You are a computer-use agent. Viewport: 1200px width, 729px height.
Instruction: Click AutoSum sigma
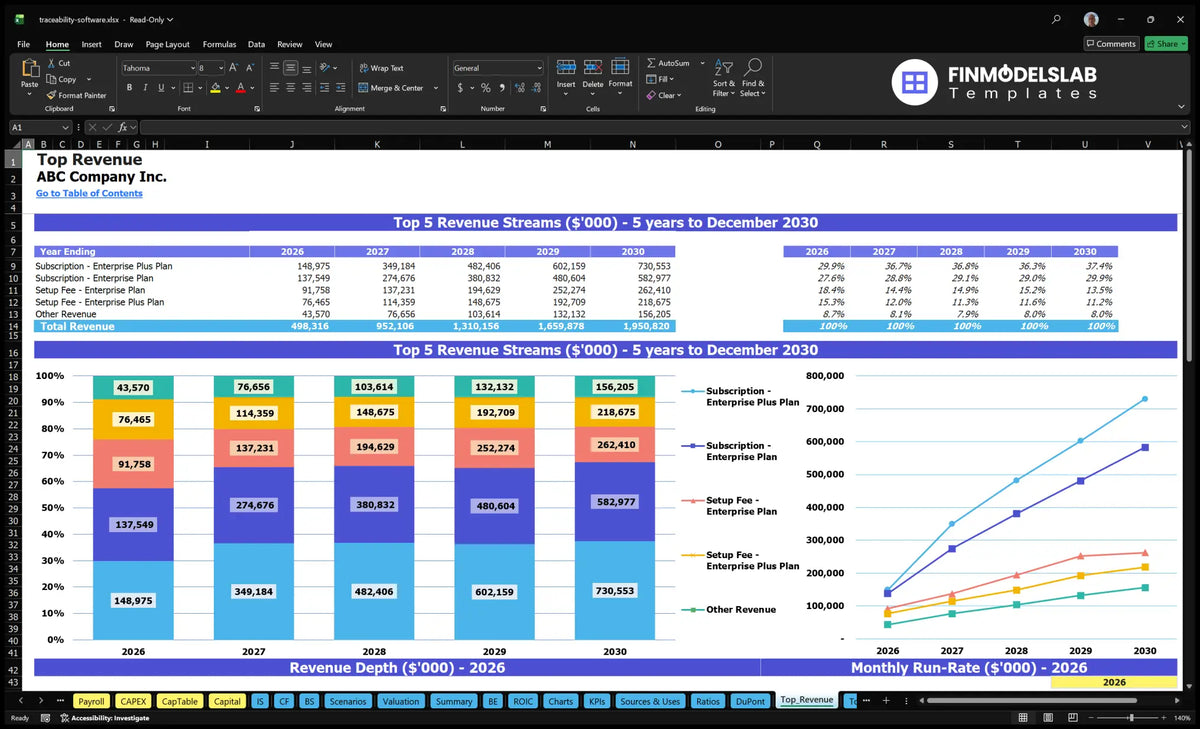pos(651,63)
